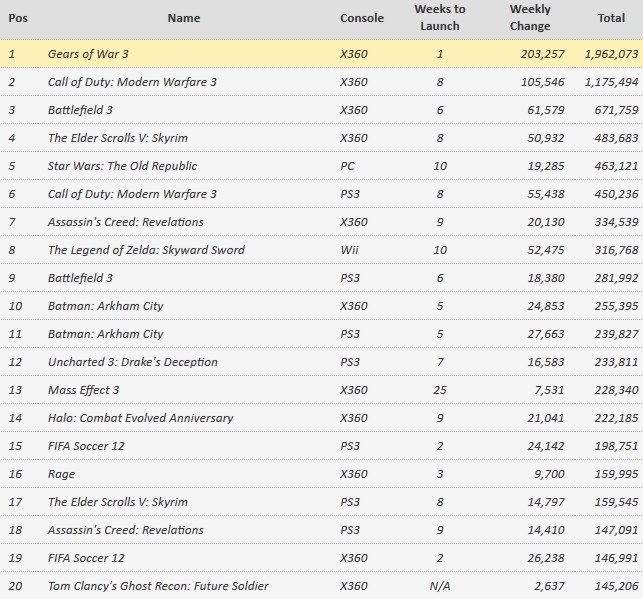Open Halo: Combat Evolved Anniversary

coord(140,418)
